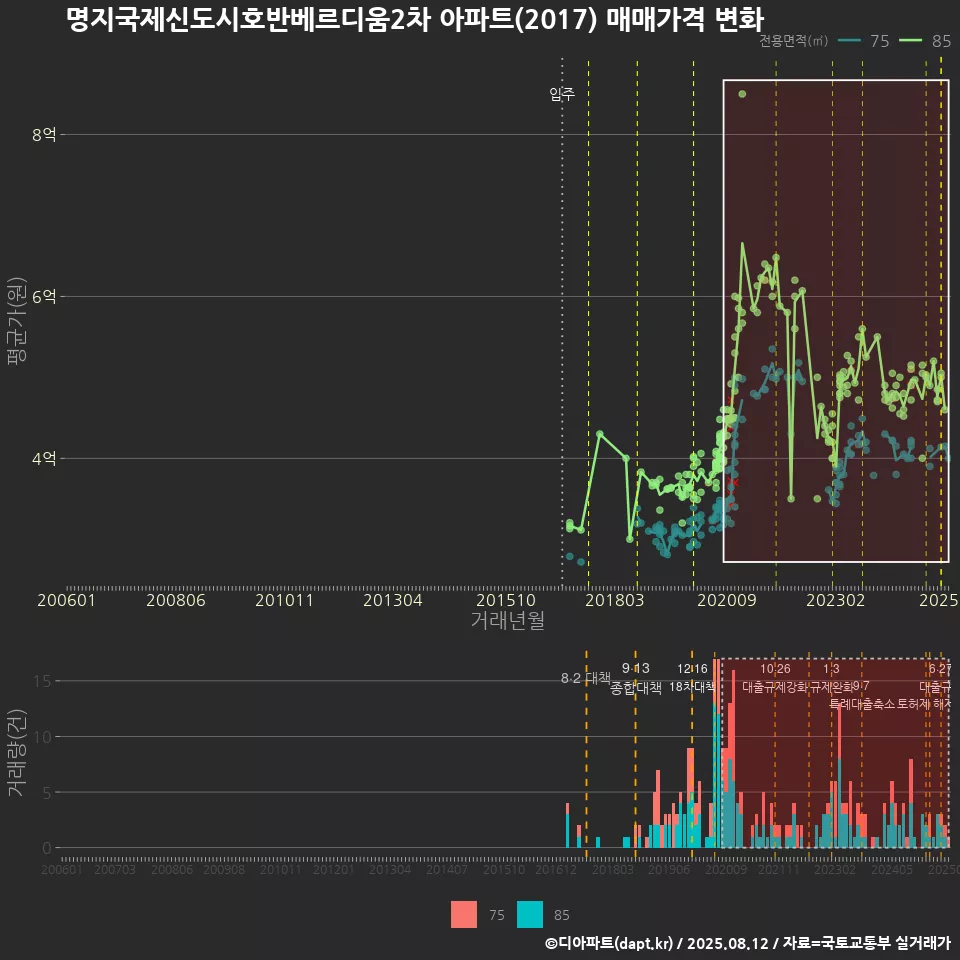The image size is (960, 960).
Task: Click the '8·2 대책' policy annotation
Action: [x=586, y=678]
